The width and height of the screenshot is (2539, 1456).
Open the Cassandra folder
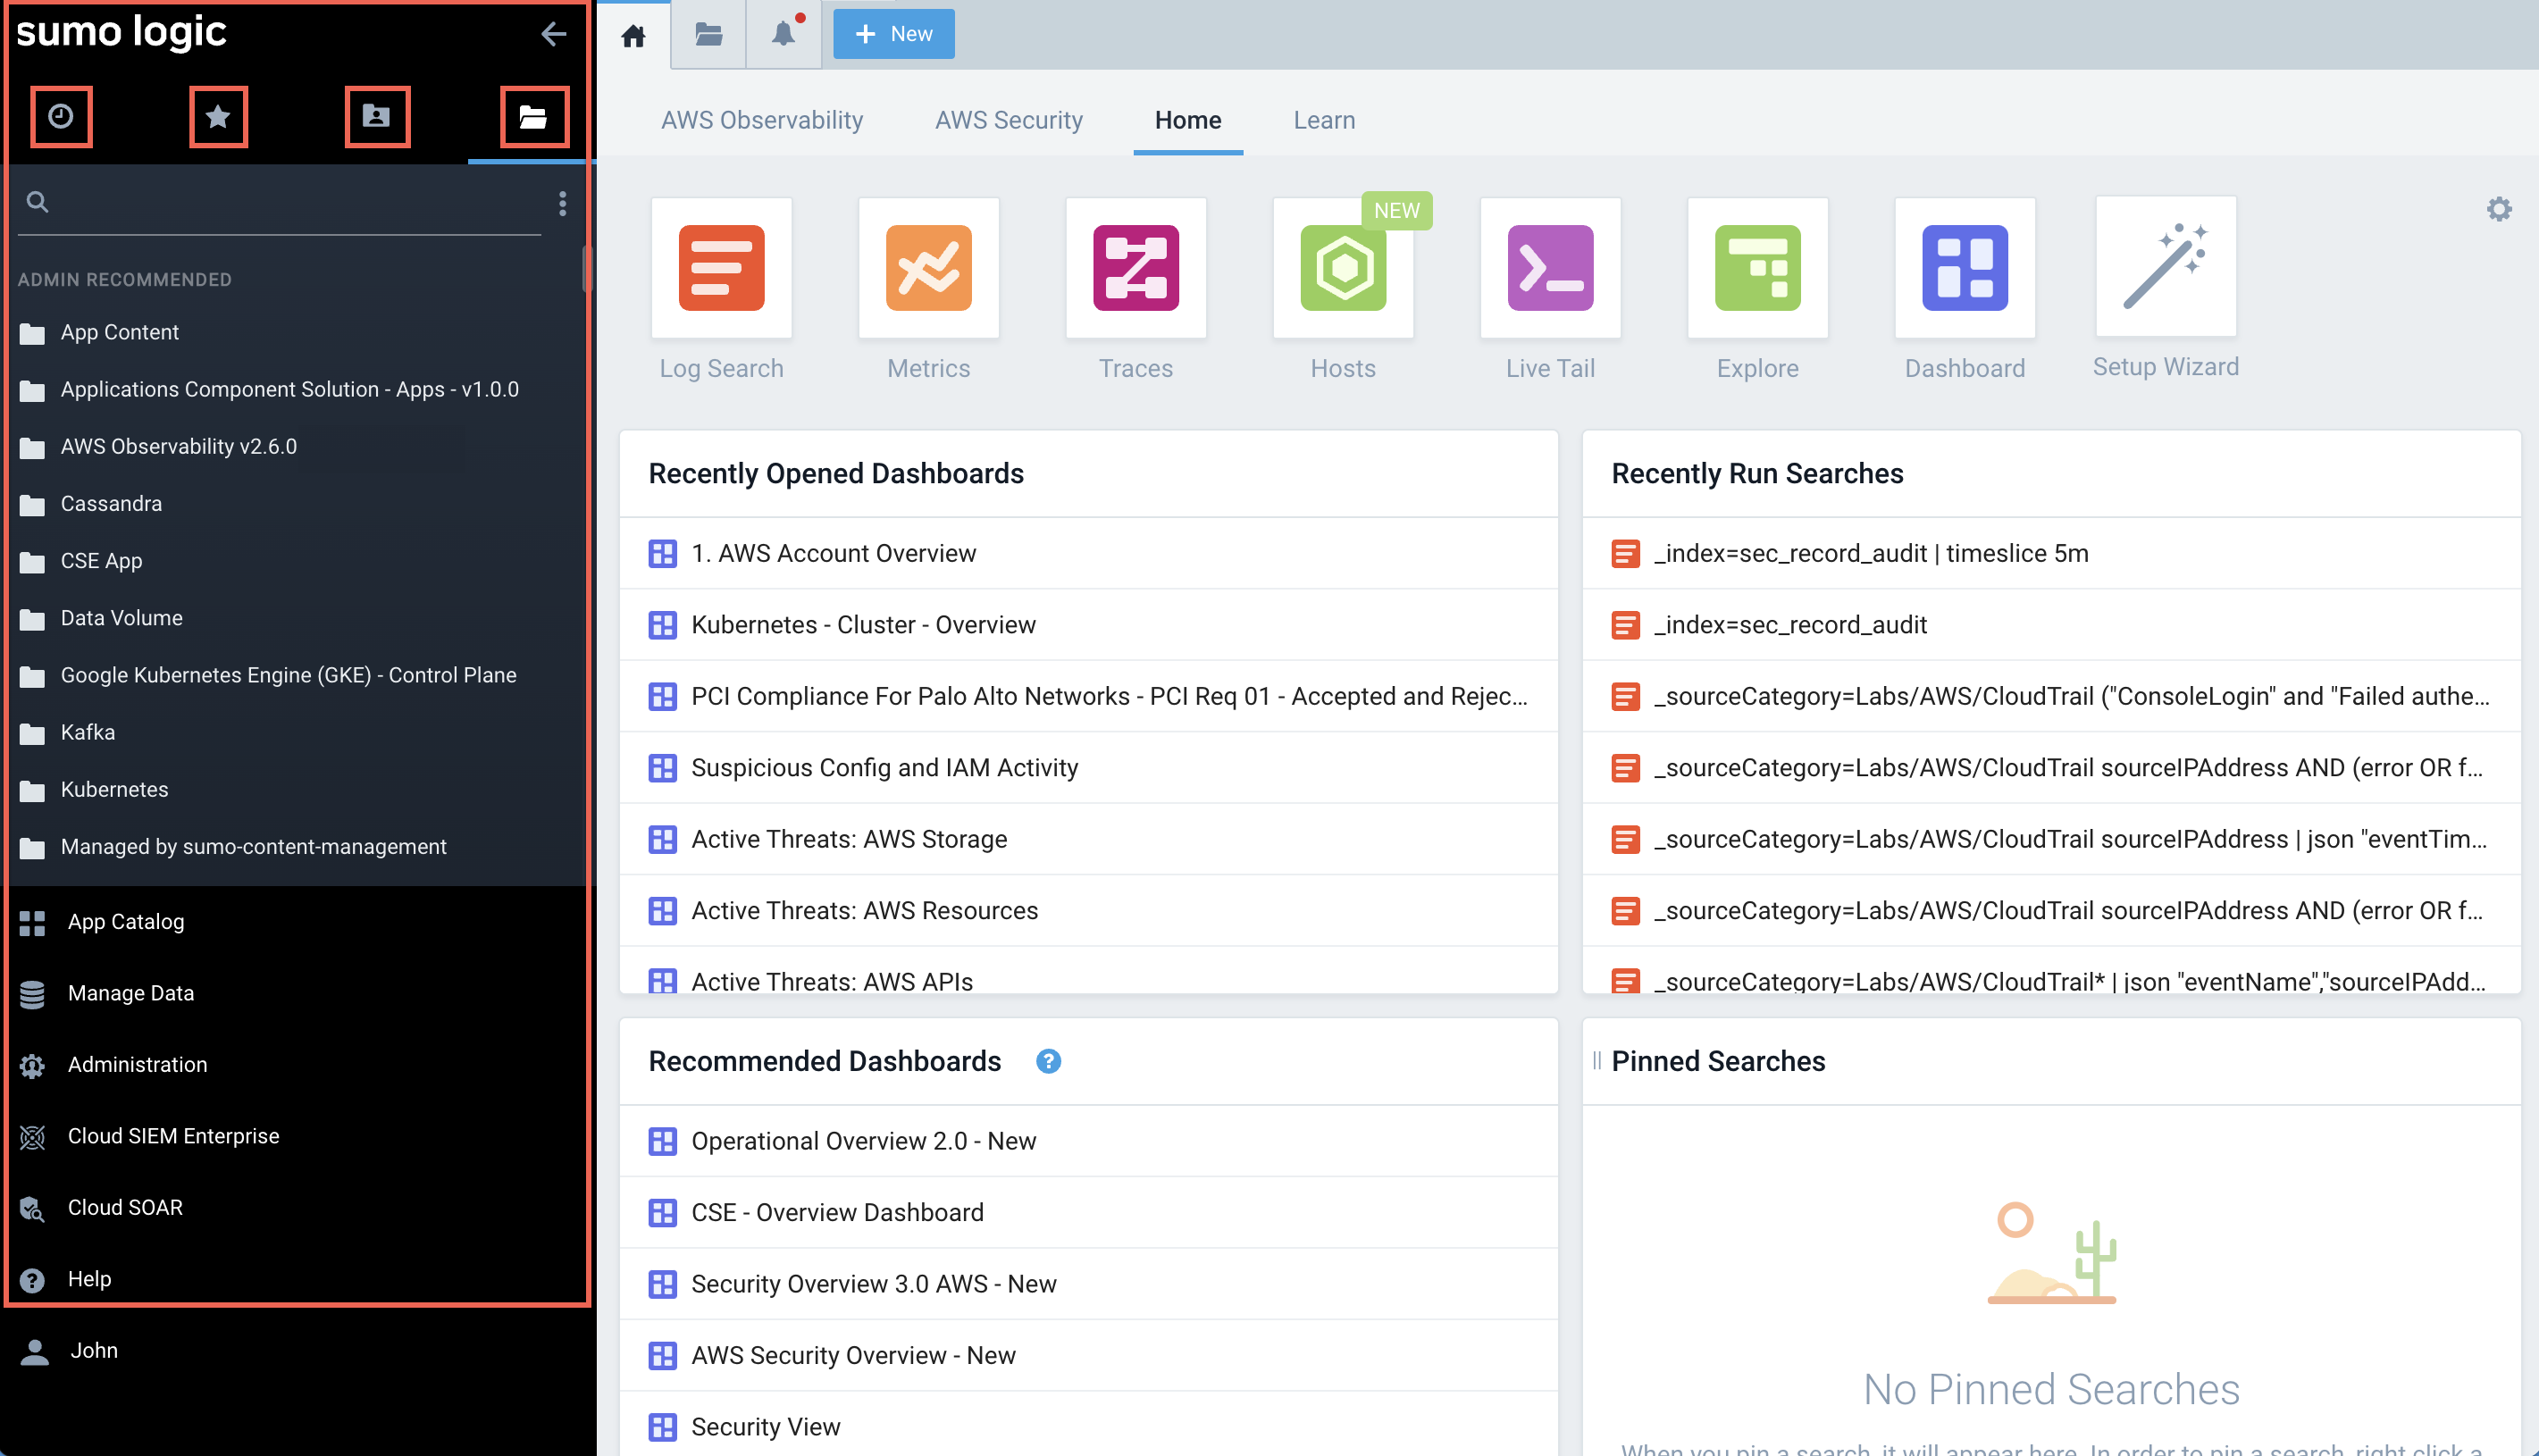[110, 503]
